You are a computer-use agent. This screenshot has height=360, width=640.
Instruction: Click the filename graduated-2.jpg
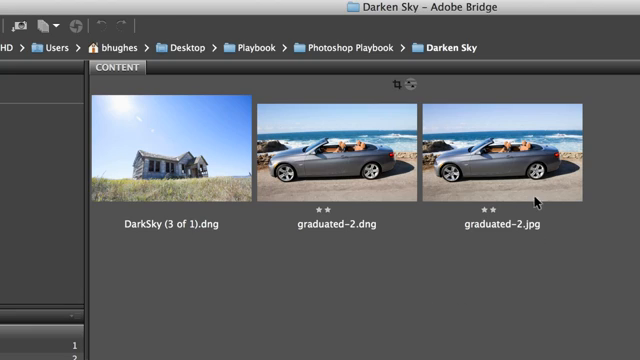502,224
